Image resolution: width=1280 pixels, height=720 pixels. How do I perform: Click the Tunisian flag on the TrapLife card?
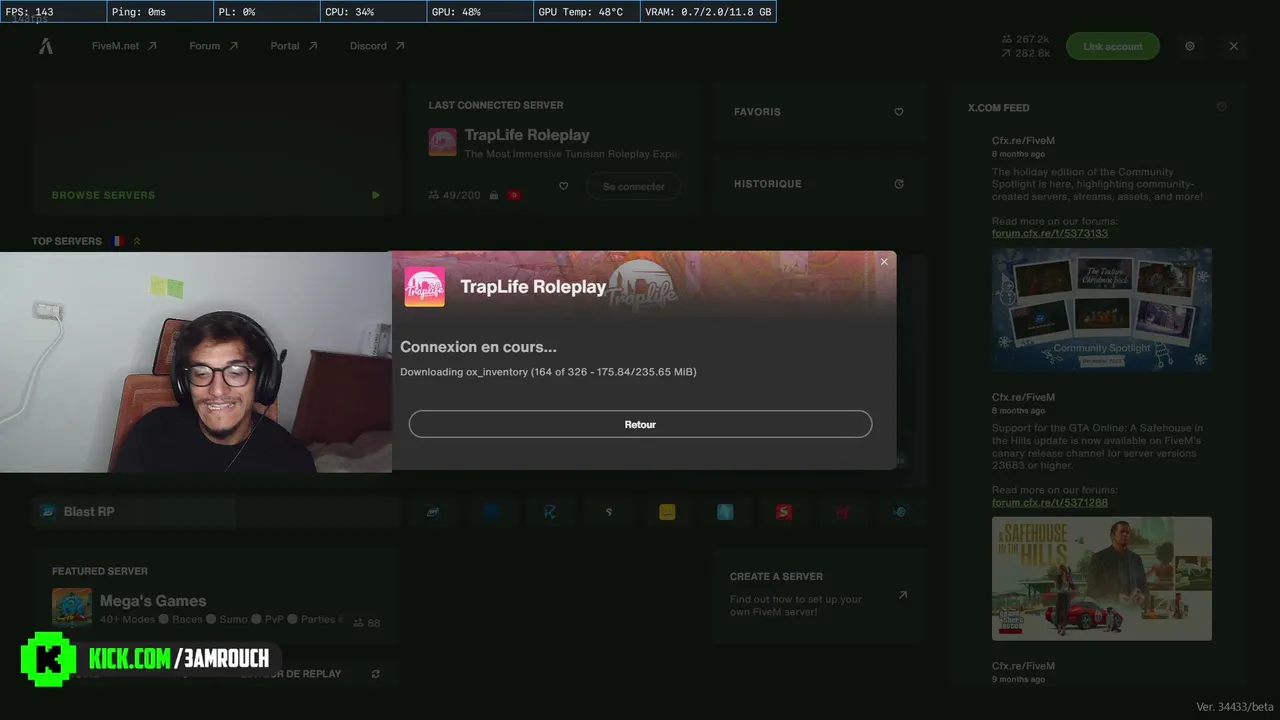514,195
